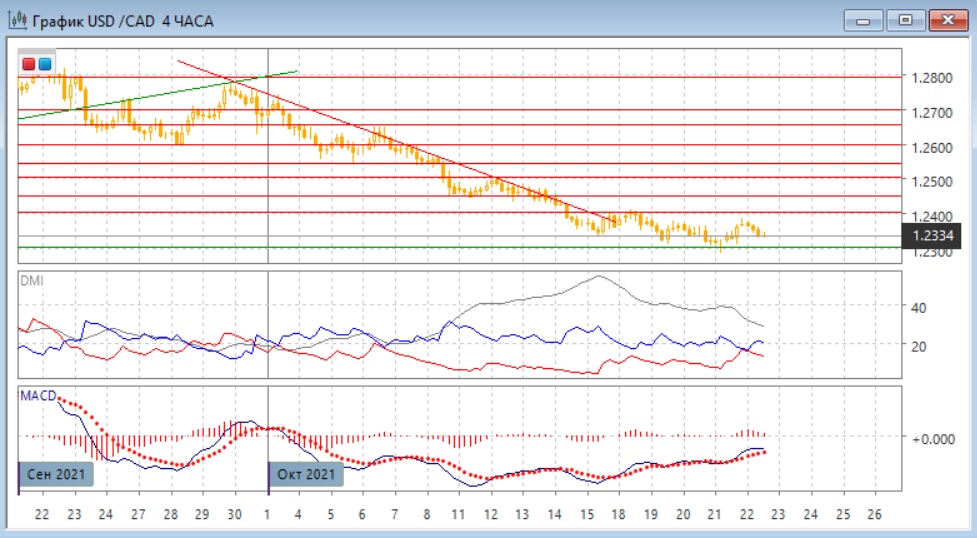
Task: Click the date 15 on time axis
Action: (586, 514)
